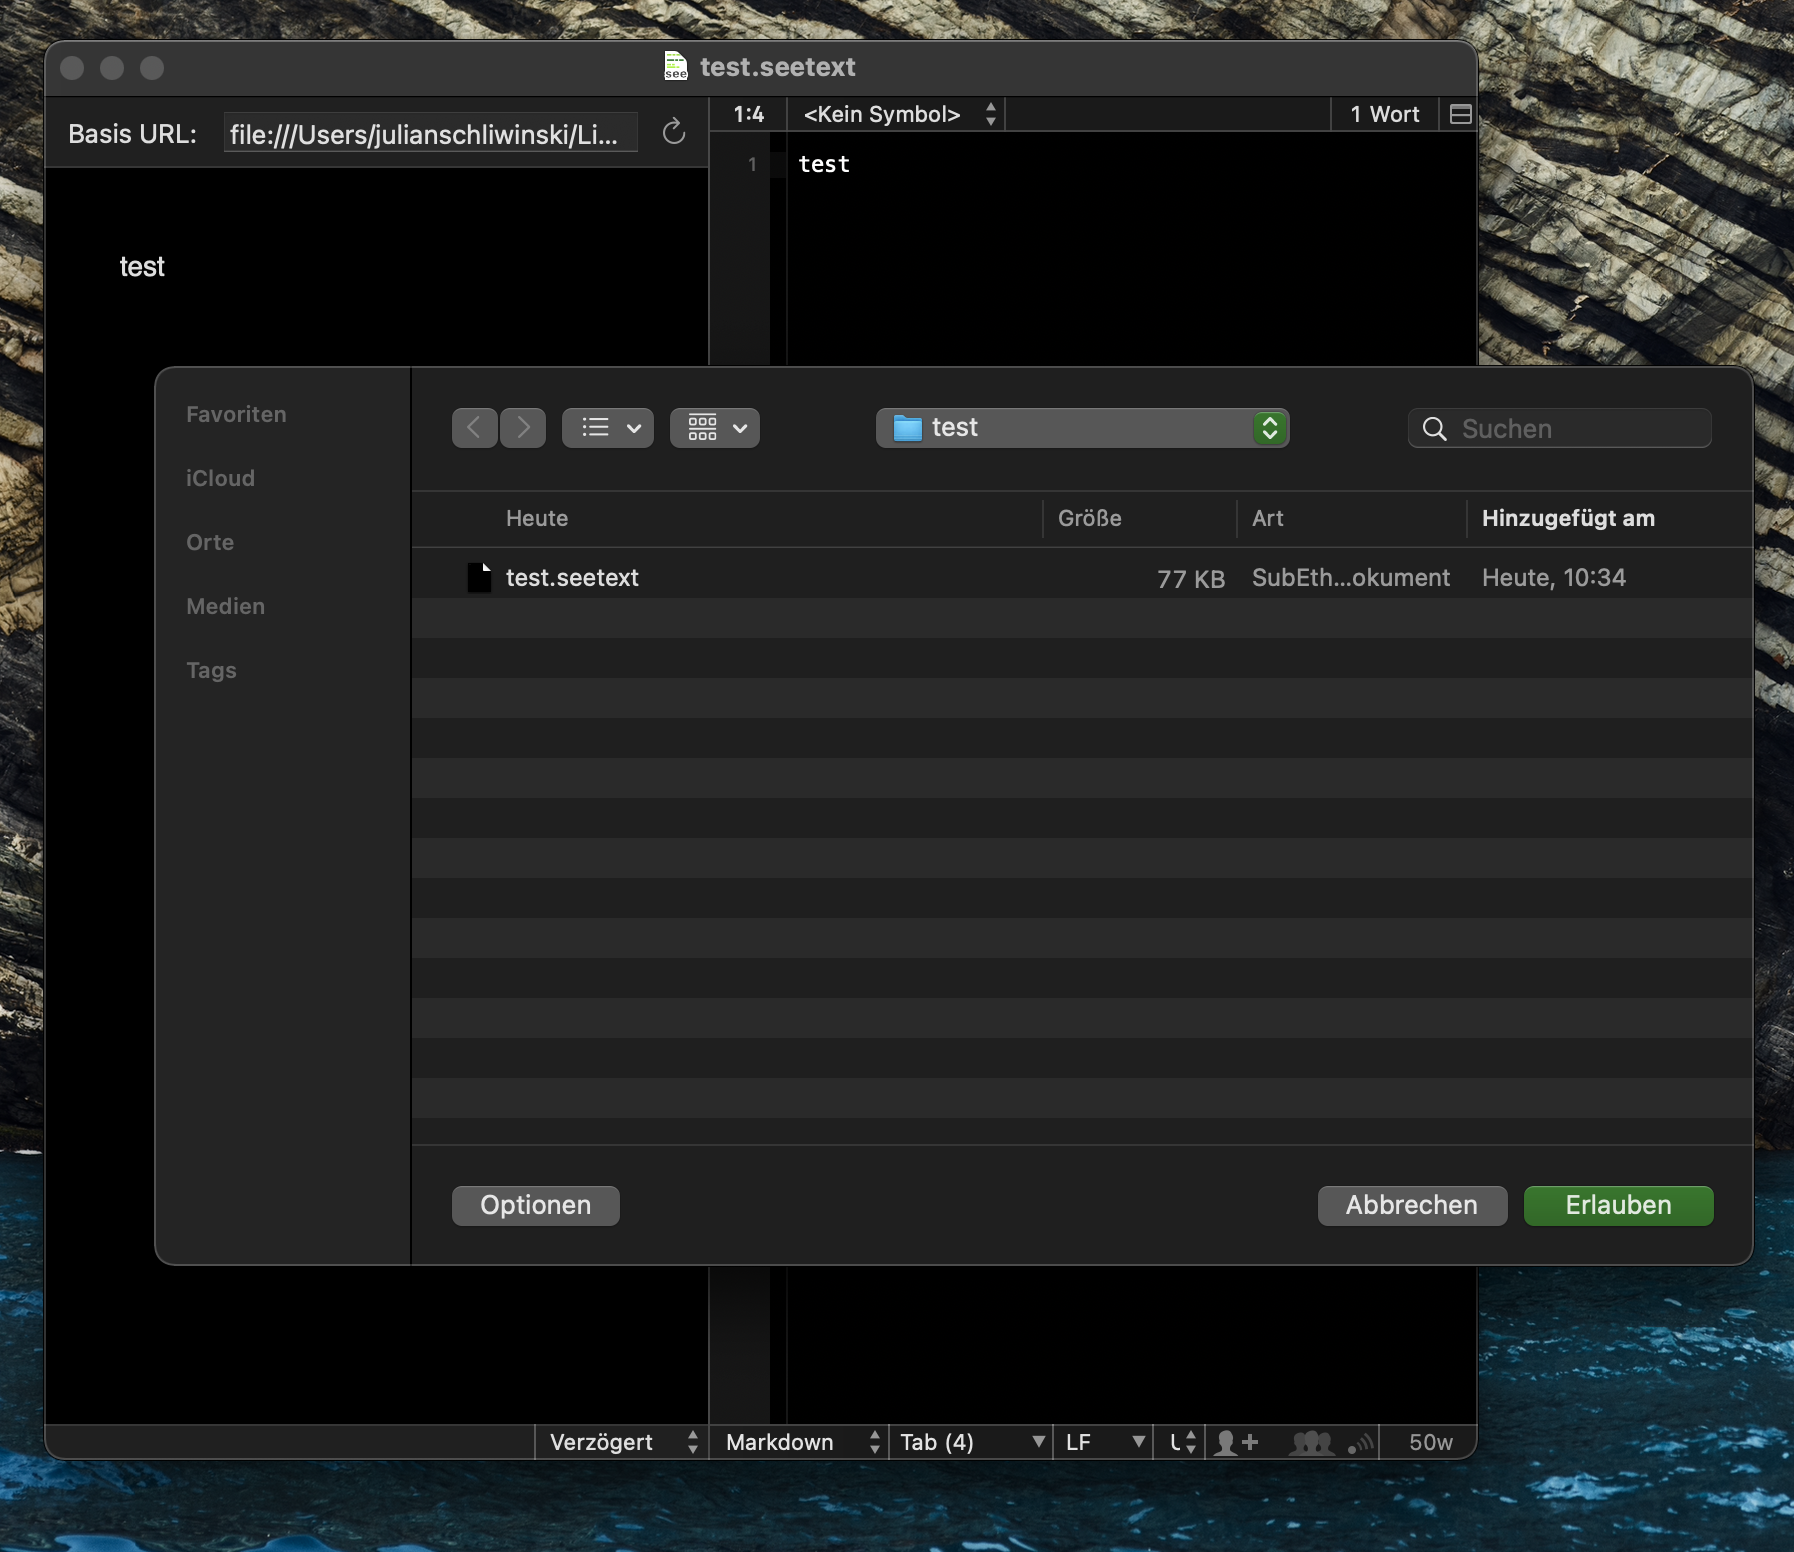Go forward in the file dialog
Image resolution: width=1794 pixels, height=1552 pixels.
coord(523,428)
